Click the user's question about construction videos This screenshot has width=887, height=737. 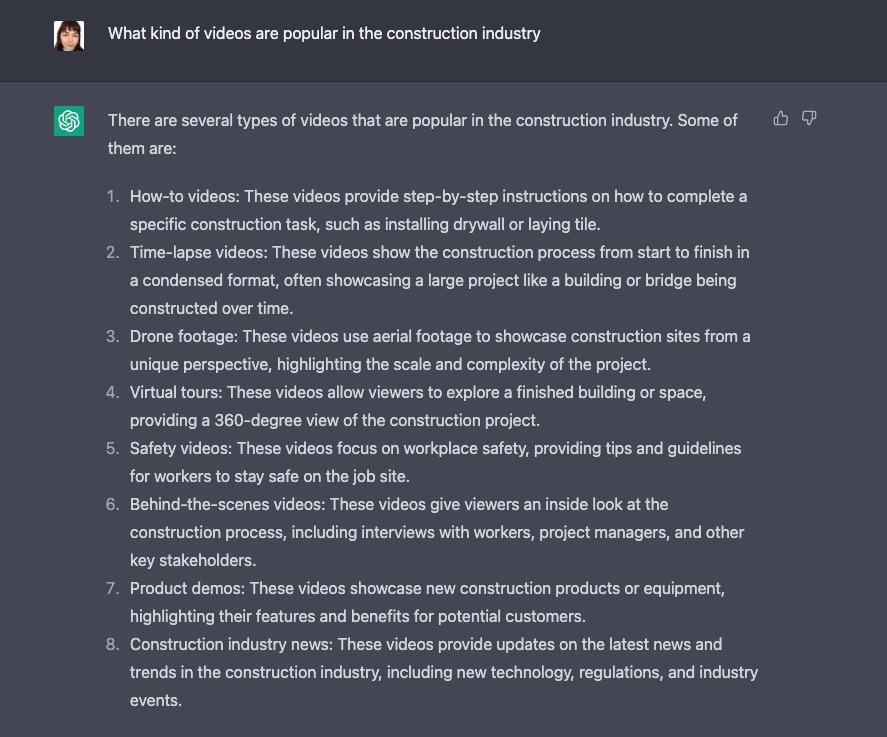coord(324,33)
